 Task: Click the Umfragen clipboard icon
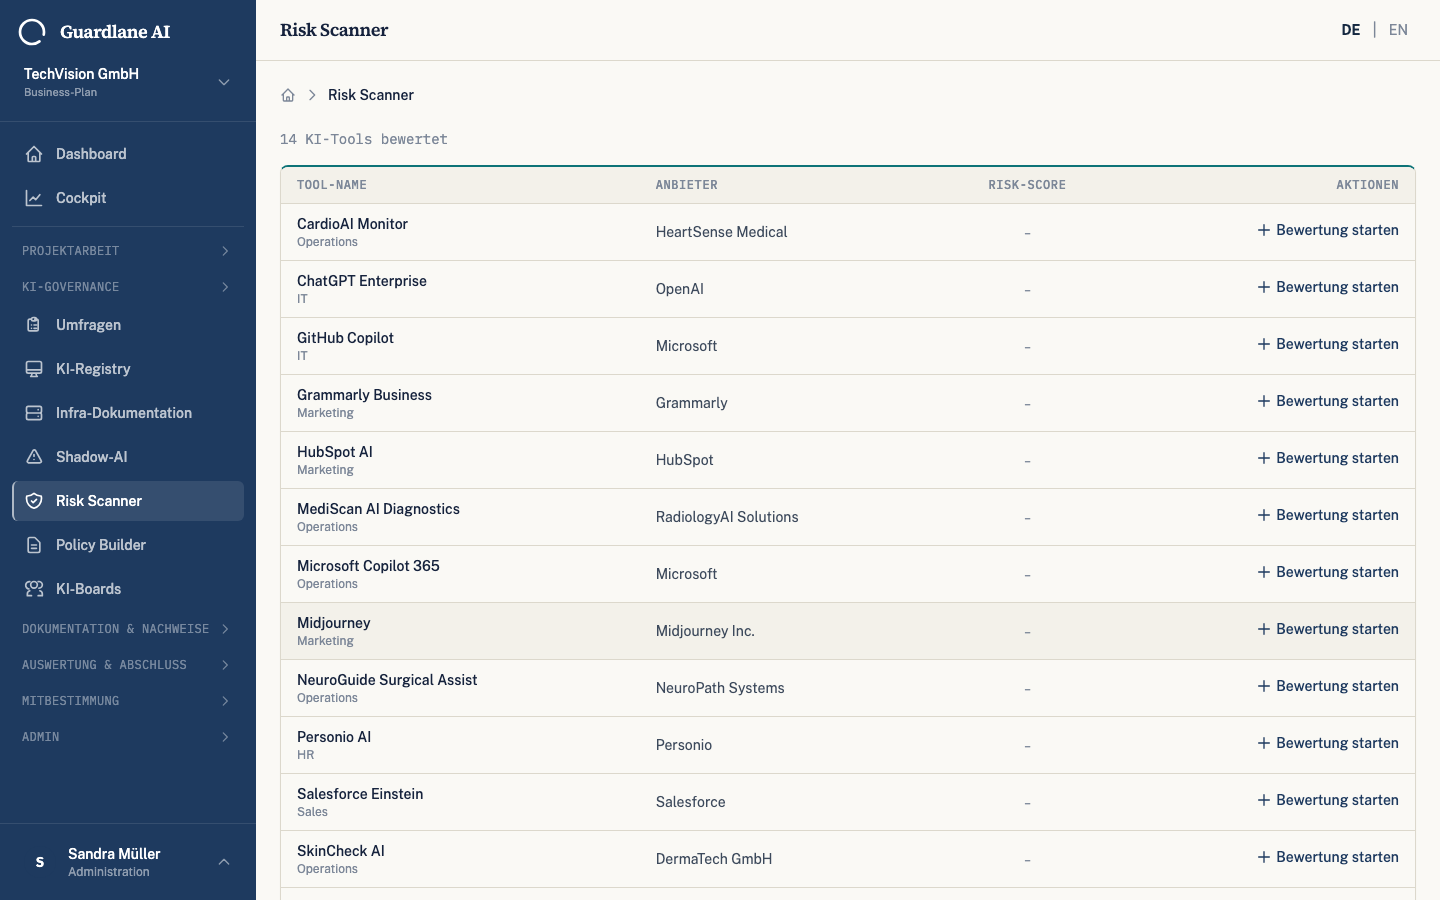pyautogui.click(x=34, y=325)
